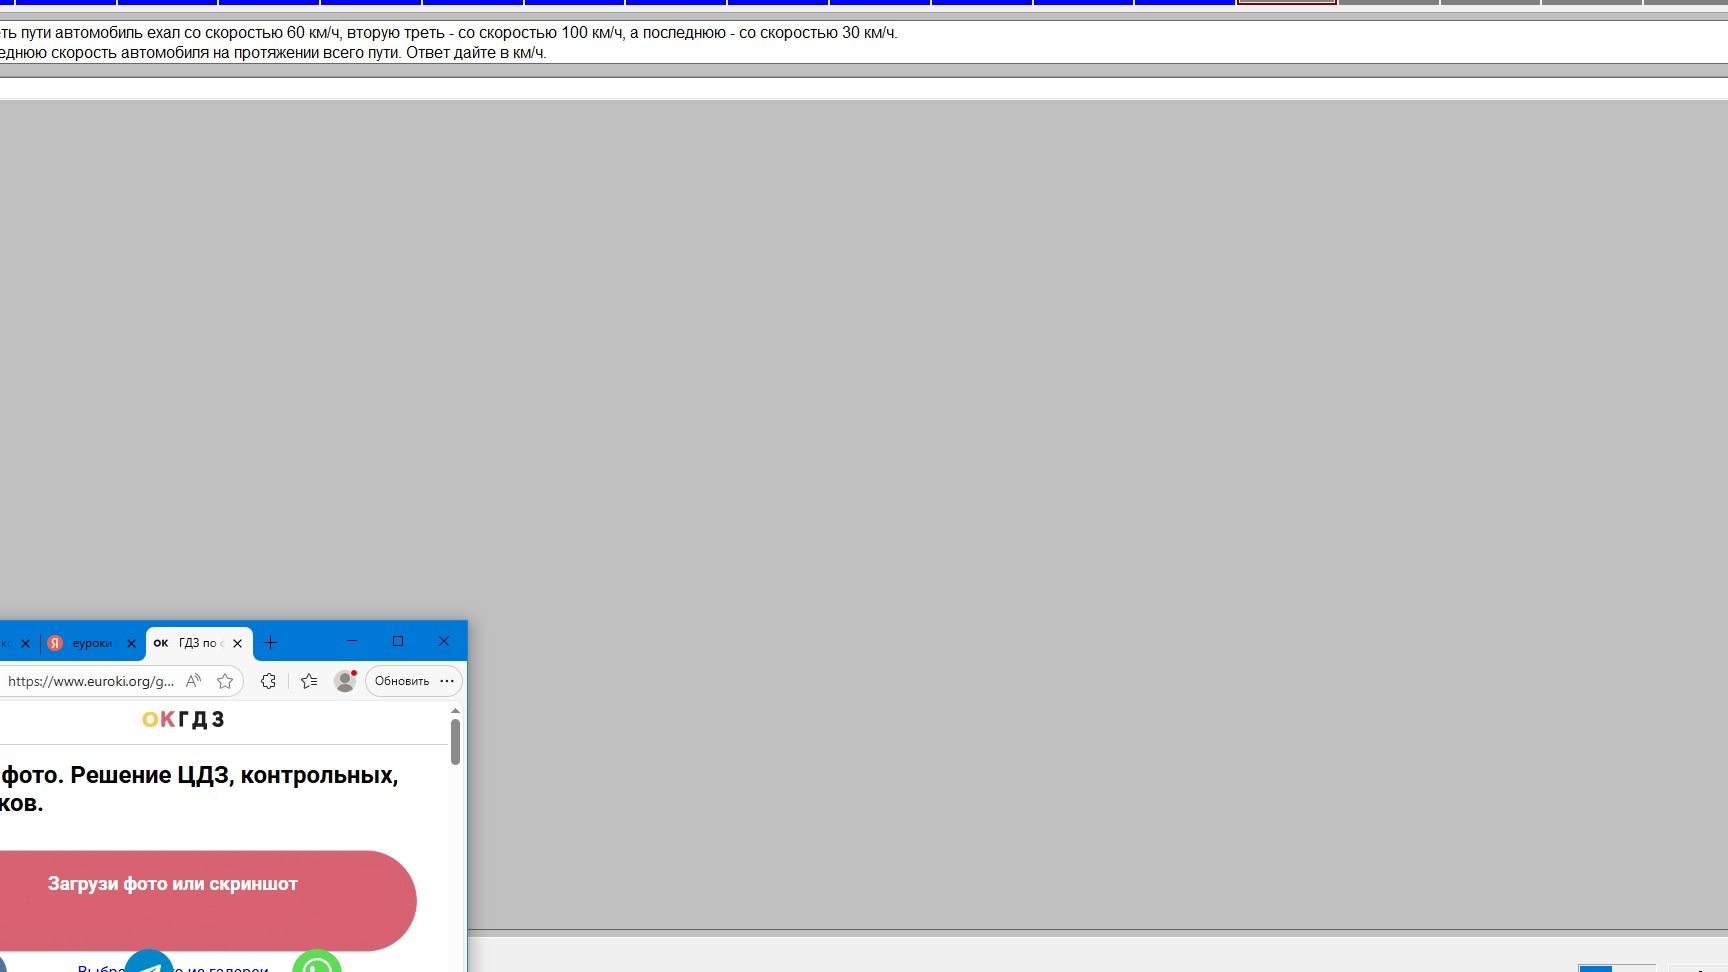Screen dimensions: 1728x972
Task: Click the euroki.org address bar
Action: (91, 681)
